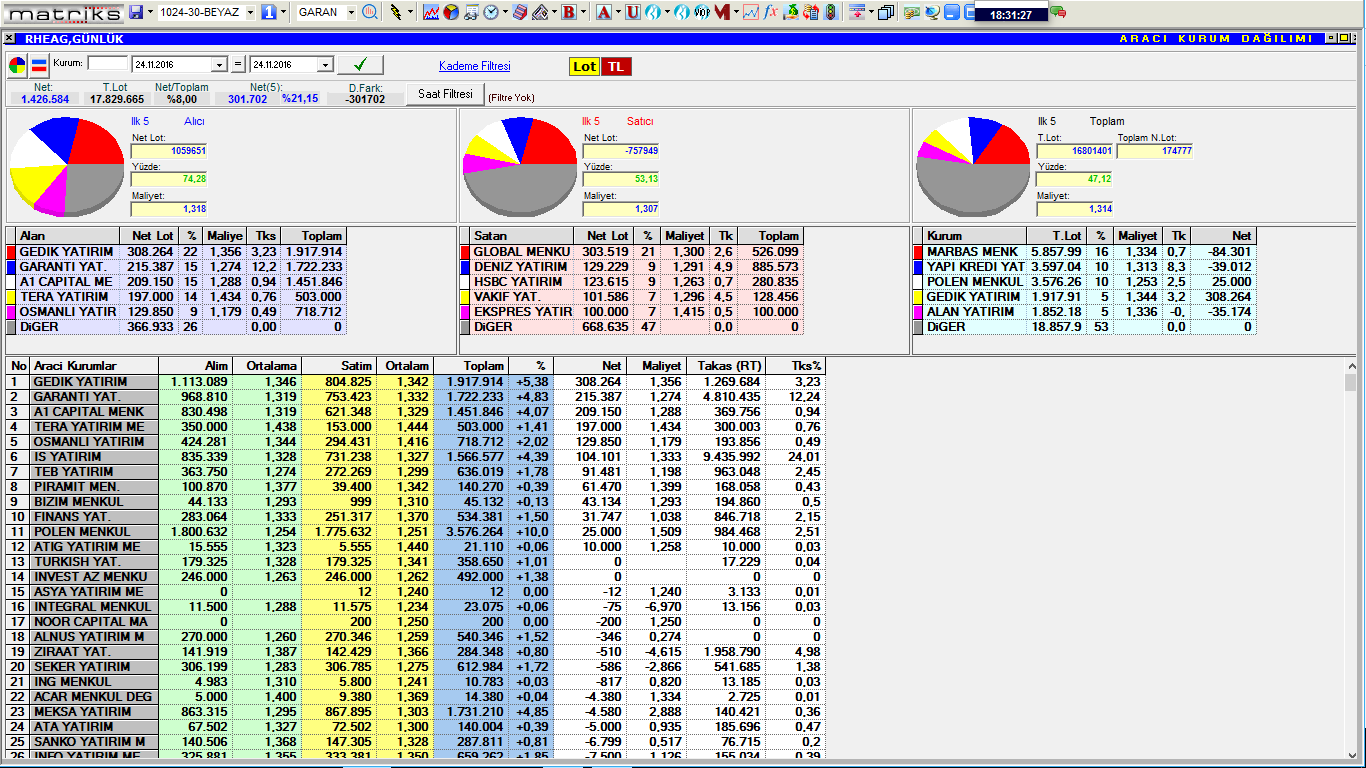
Task: Click the fx formula icon
Action: [770, 13]
